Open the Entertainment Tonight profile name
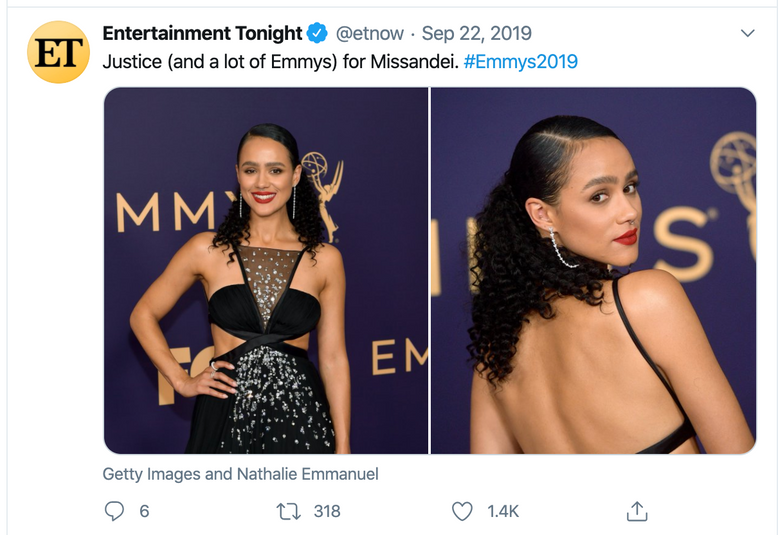778x535 pixels. pos(202,33)
